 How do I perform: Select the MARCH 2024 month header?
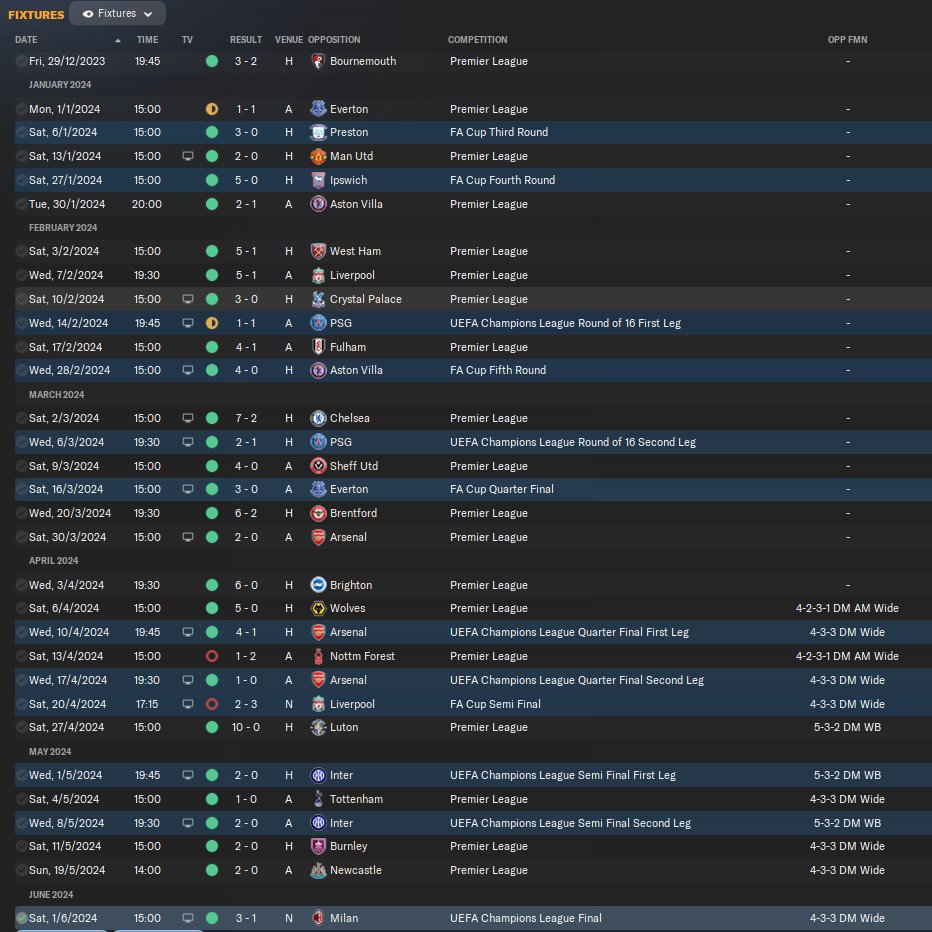56,395
